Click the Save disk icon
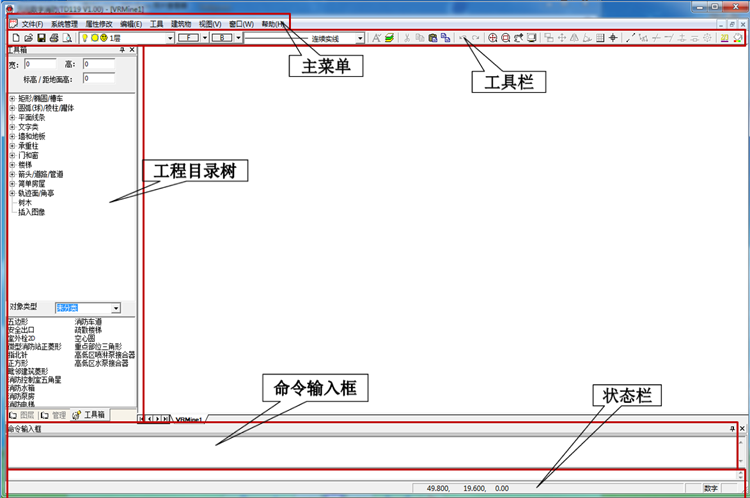 pyautogui.click(x=40, y=38)
